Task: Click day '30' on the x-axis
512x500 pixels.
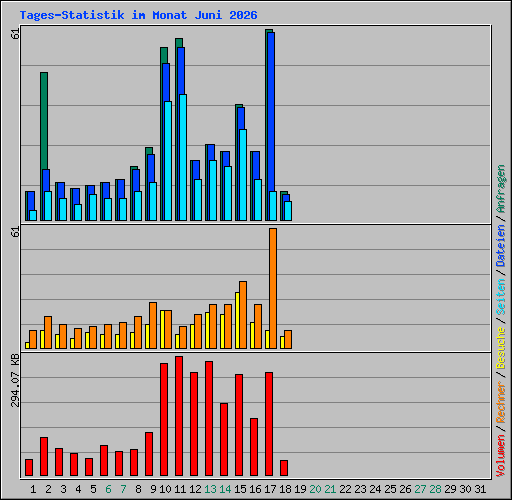Action: click(465, 489)
